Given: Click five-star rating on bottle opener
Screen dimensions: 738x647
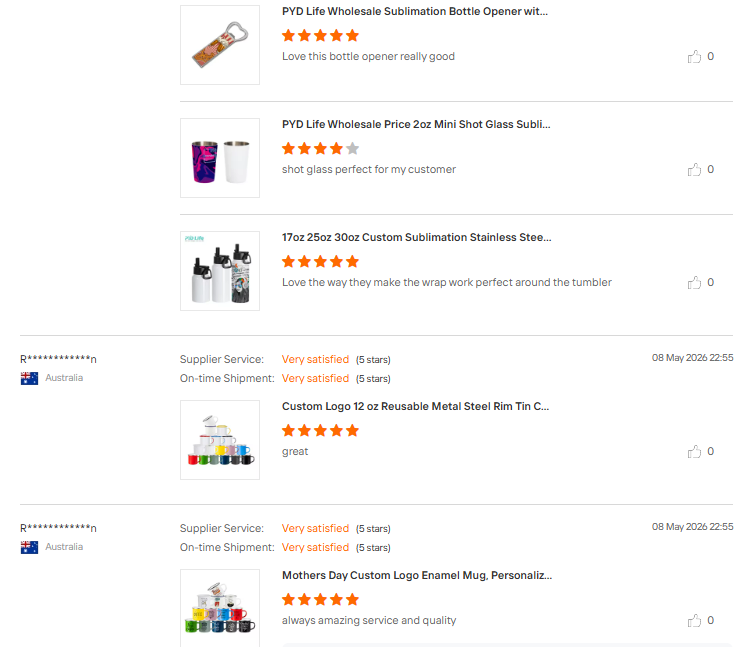Looking at the screenshot, I should point(321,35).
